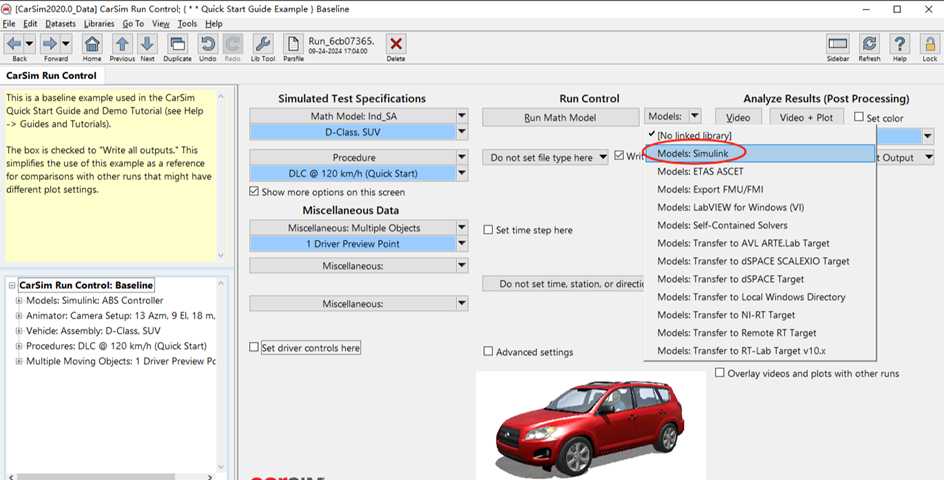Click the Math Model: Ind_SA button
Viewport: 944px width, 480px height.
pyautogui.click(x=353, y=116)
